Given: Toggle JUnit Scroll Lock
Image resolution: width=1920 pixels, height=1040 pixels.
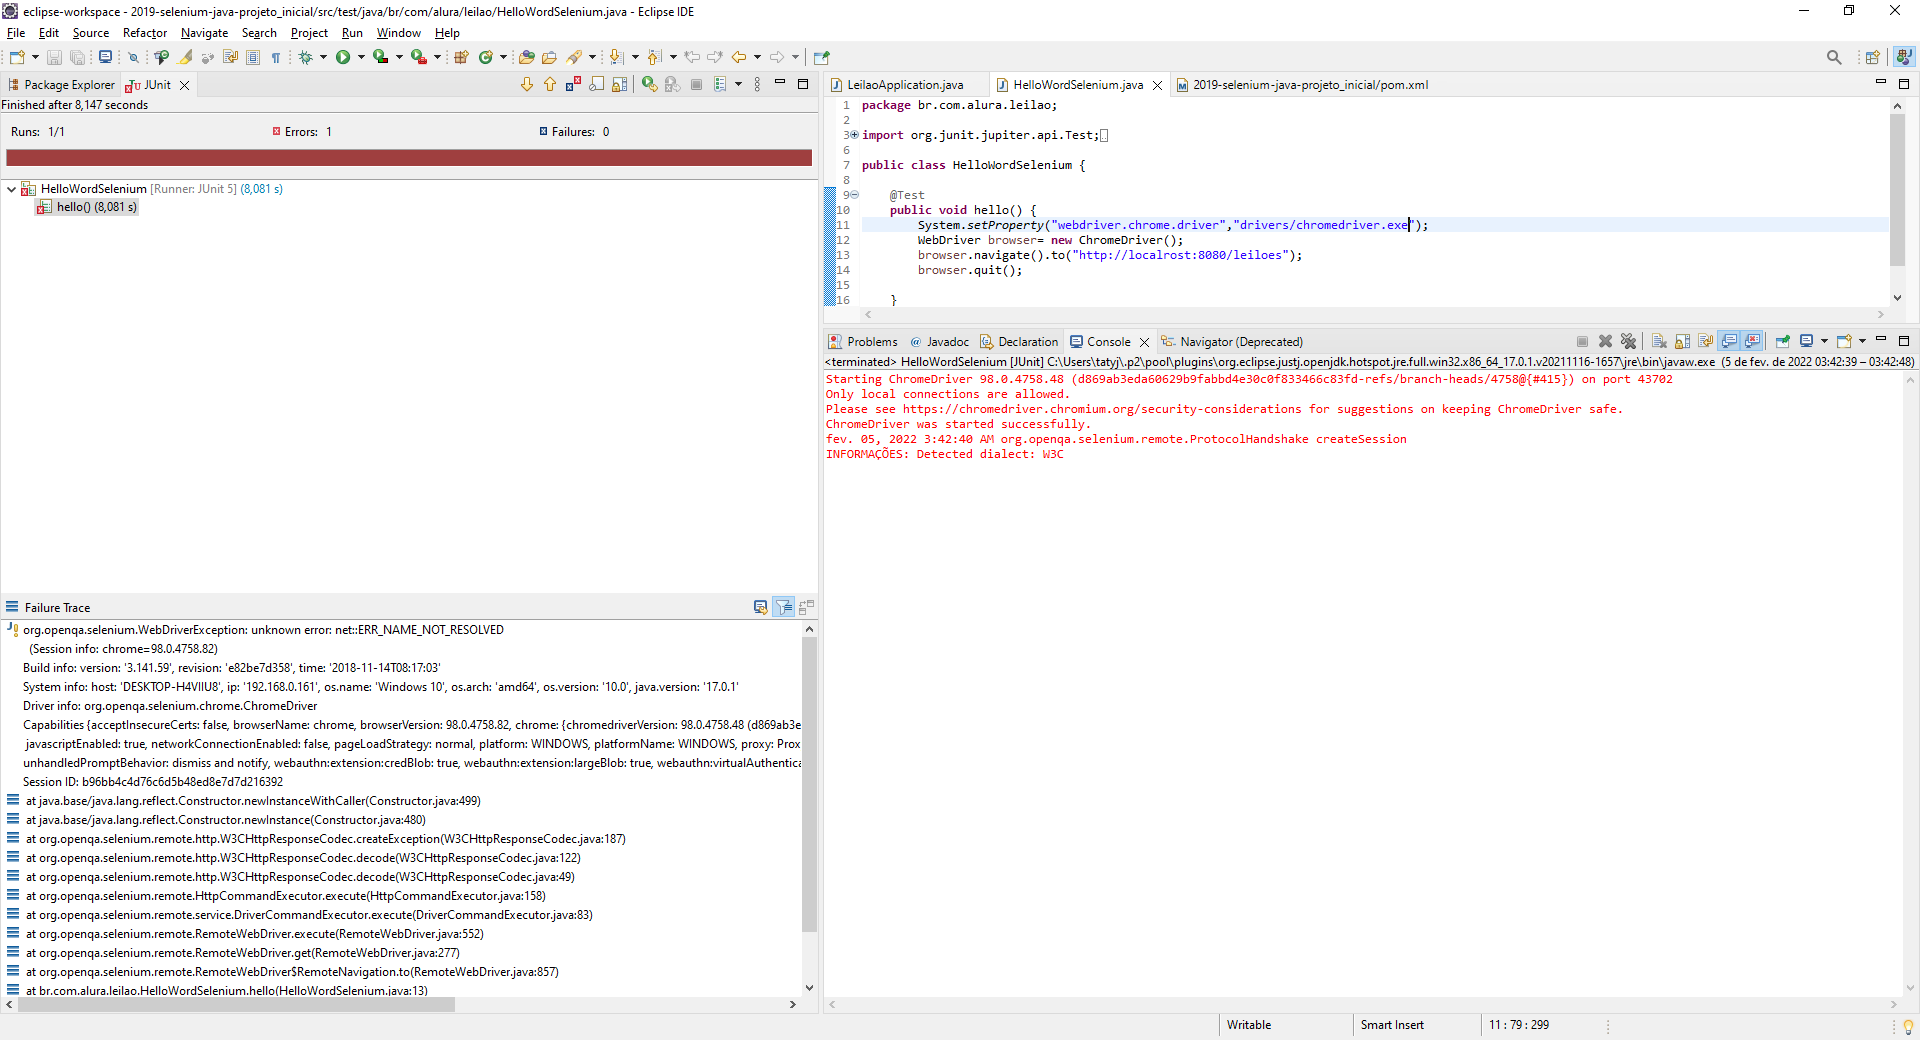Looking at the screenshot, I should 619,85.
